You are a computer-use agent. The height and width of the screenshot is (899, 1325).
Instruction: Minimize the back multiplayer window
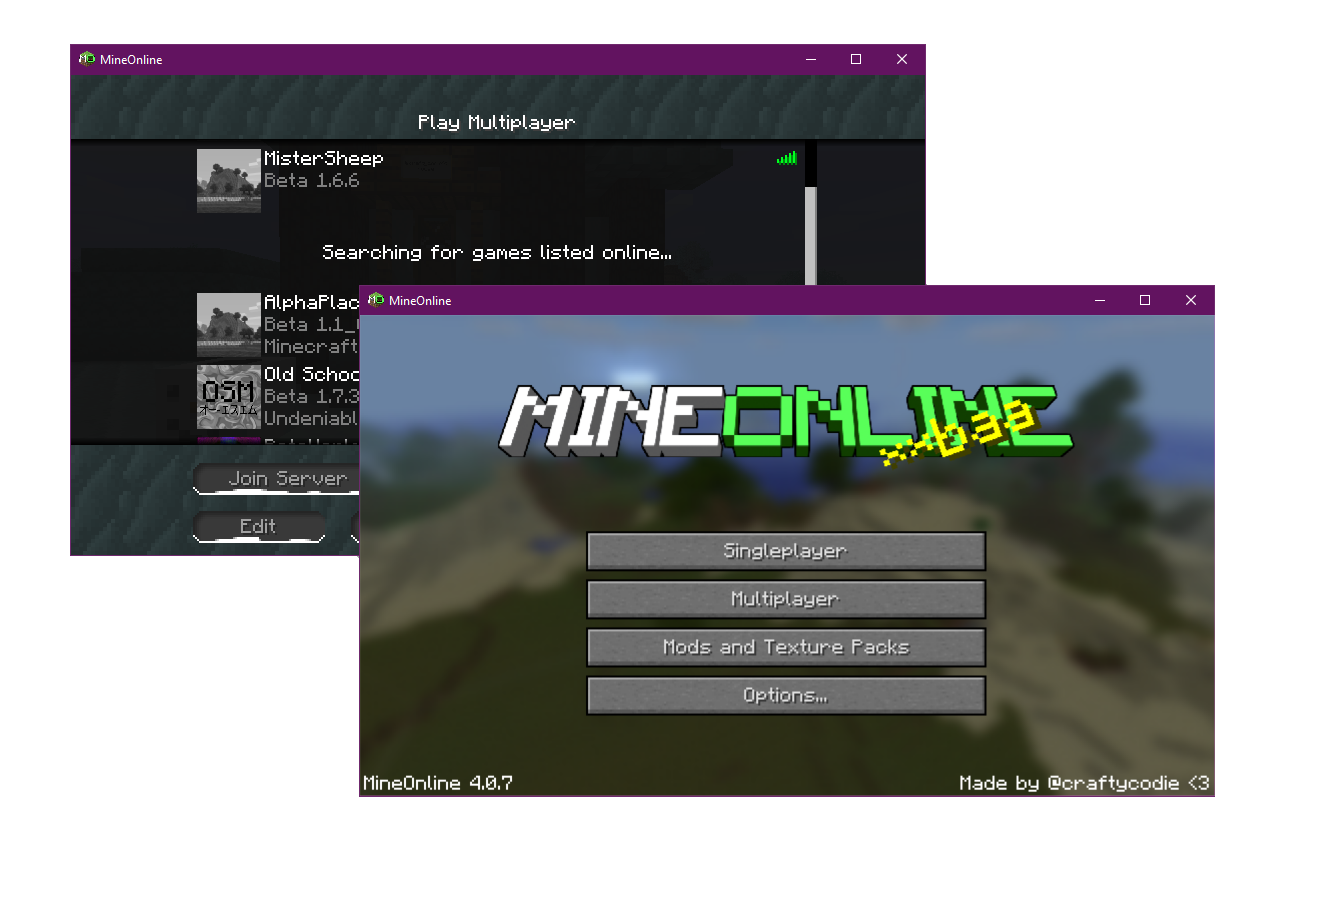click(811, 59)
